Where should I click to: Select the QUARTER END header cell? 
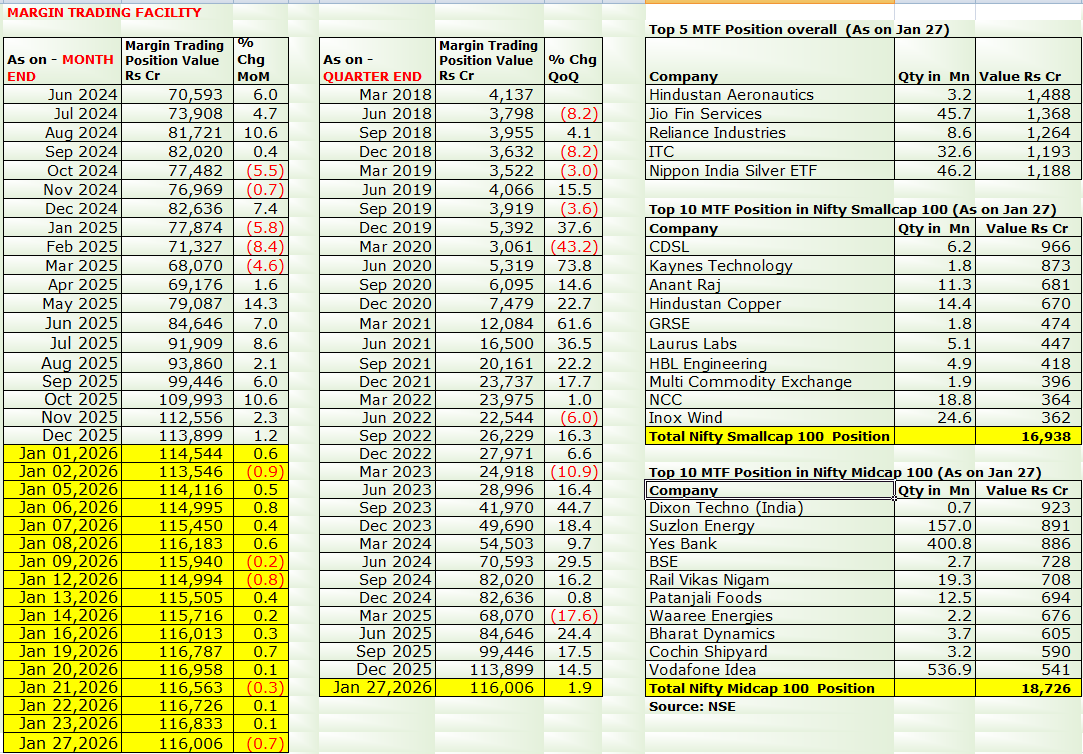[x=377, y=61]
